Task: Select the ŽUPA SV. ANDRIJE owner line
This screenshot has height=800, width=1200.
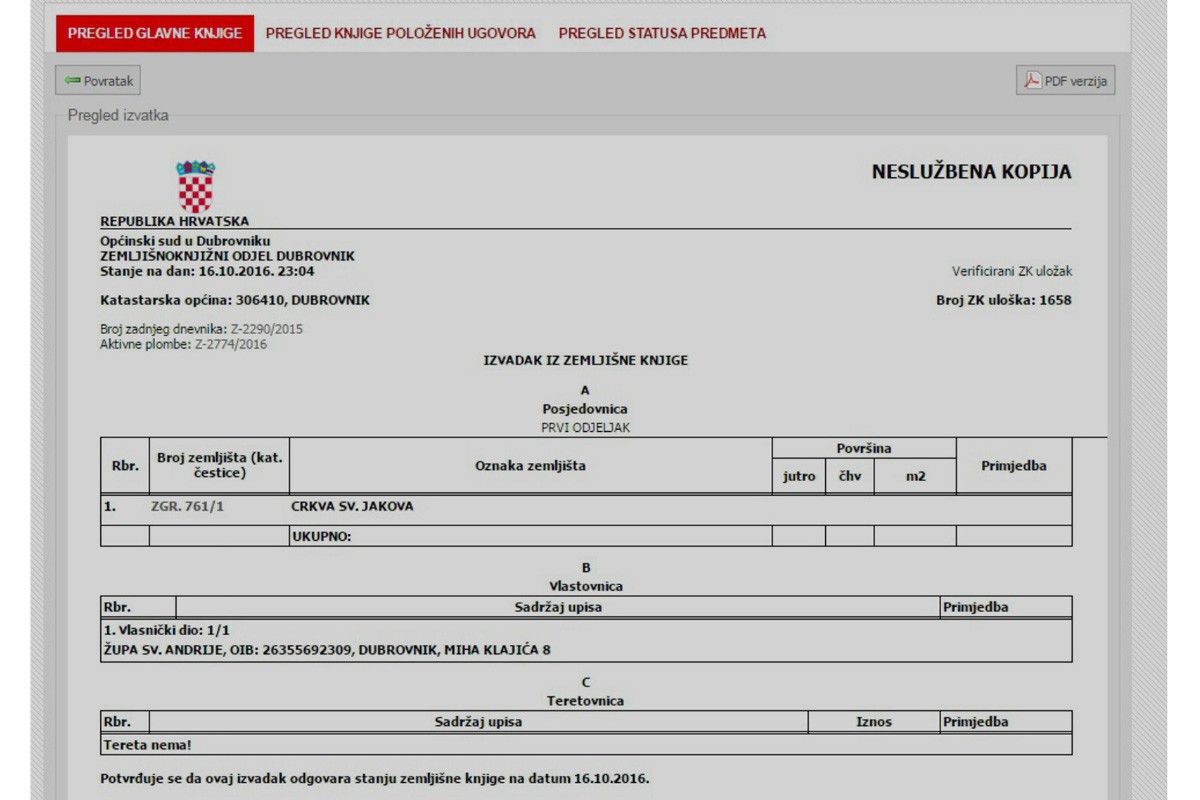Action: pos(327,650)
